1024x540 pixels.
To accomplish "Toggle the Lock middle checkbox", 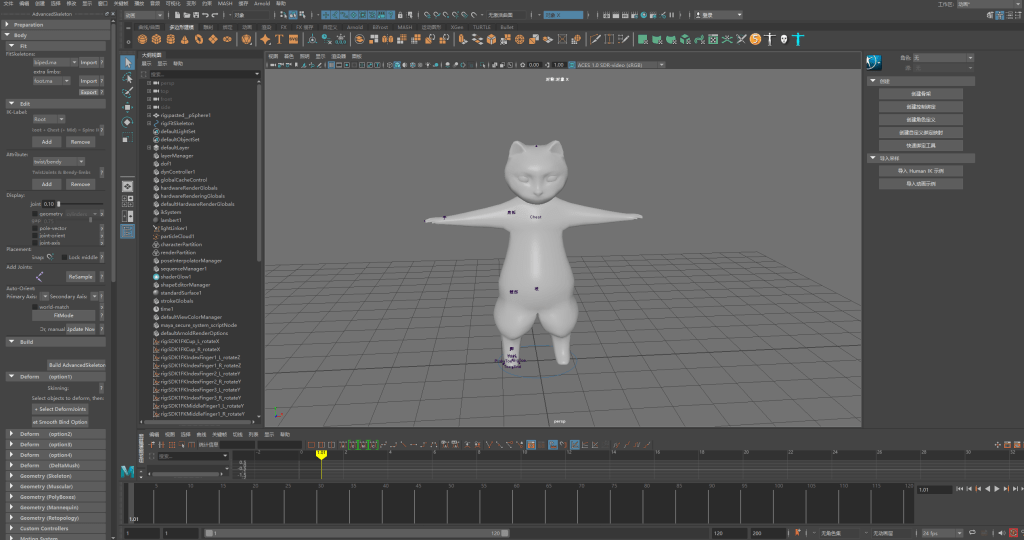I will pyautogui.click(x=63, y=257).
